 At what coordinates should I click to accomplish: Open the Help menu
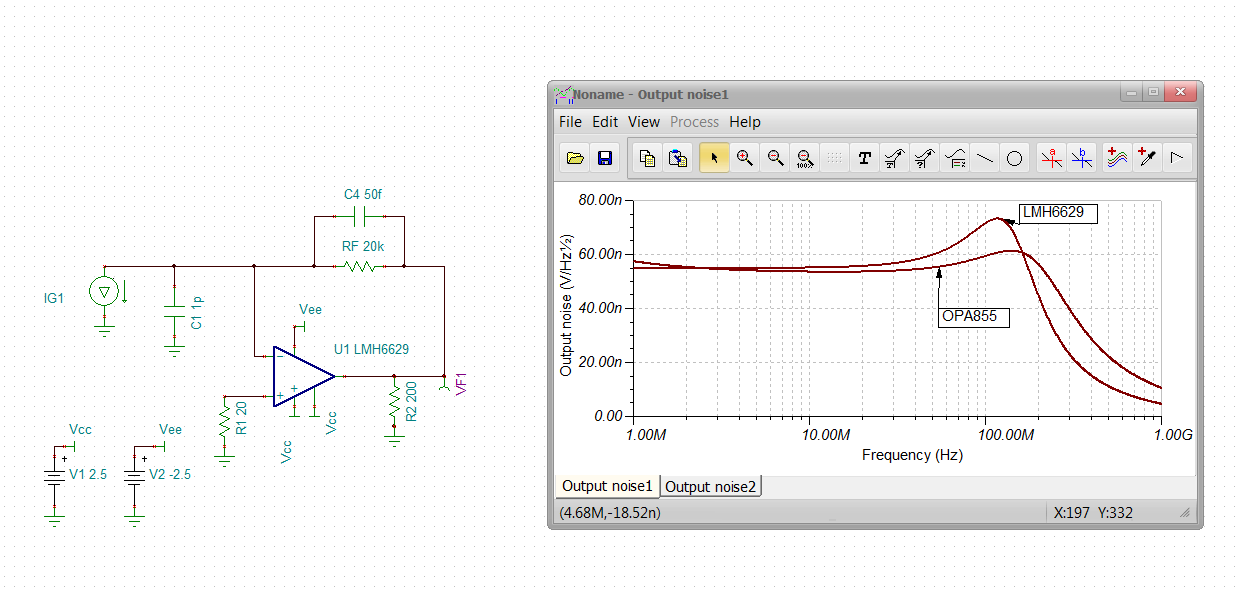tap(745, 122)
